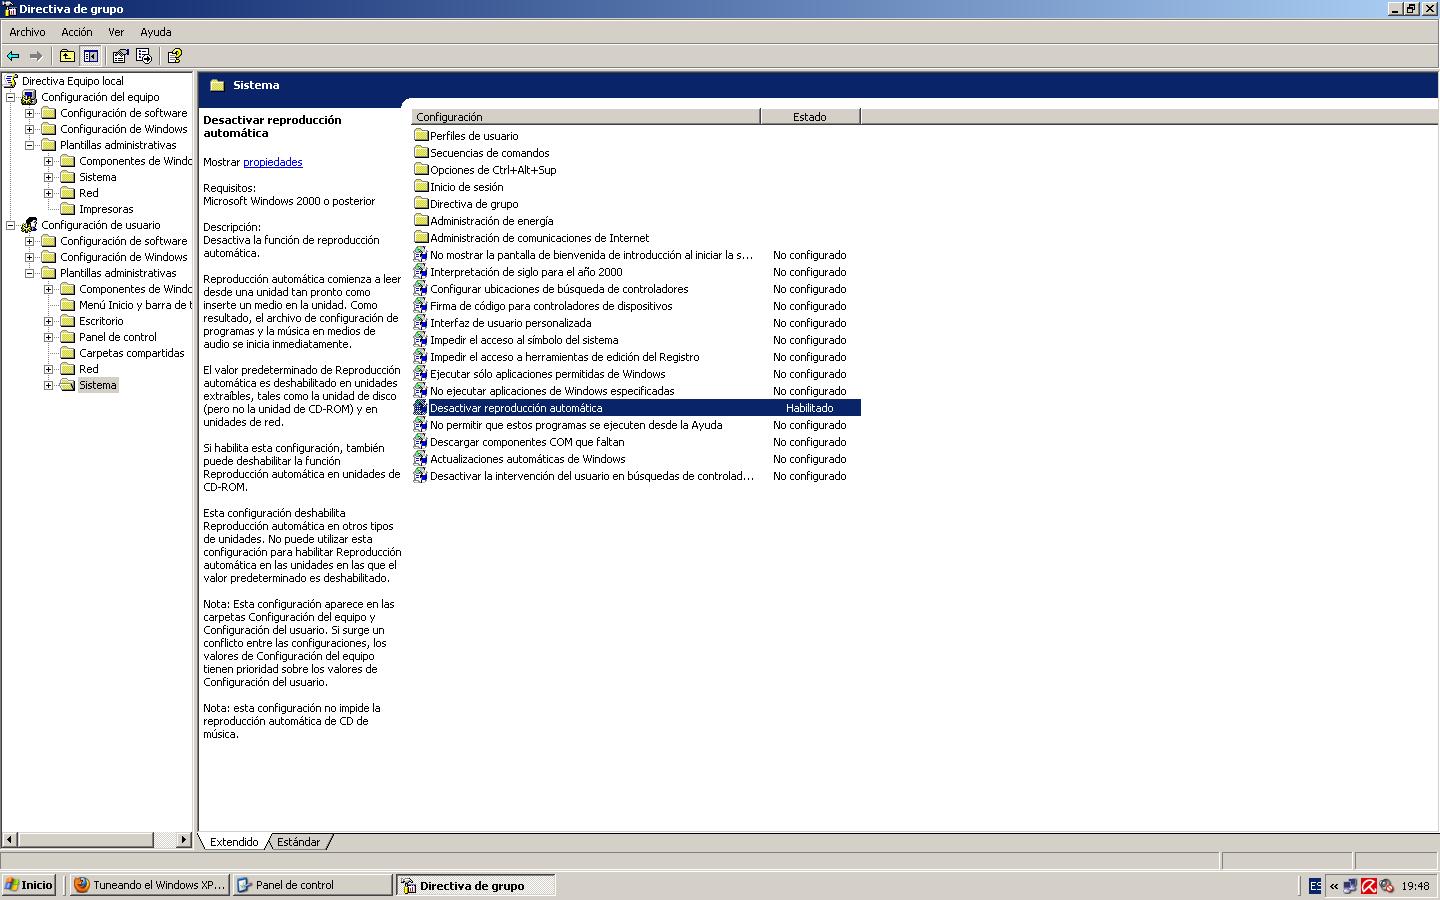Open the Directiva de grupo folder entry
Image resolution: width=1440 pixels, height=900 pixels.
tap(474, 204)
